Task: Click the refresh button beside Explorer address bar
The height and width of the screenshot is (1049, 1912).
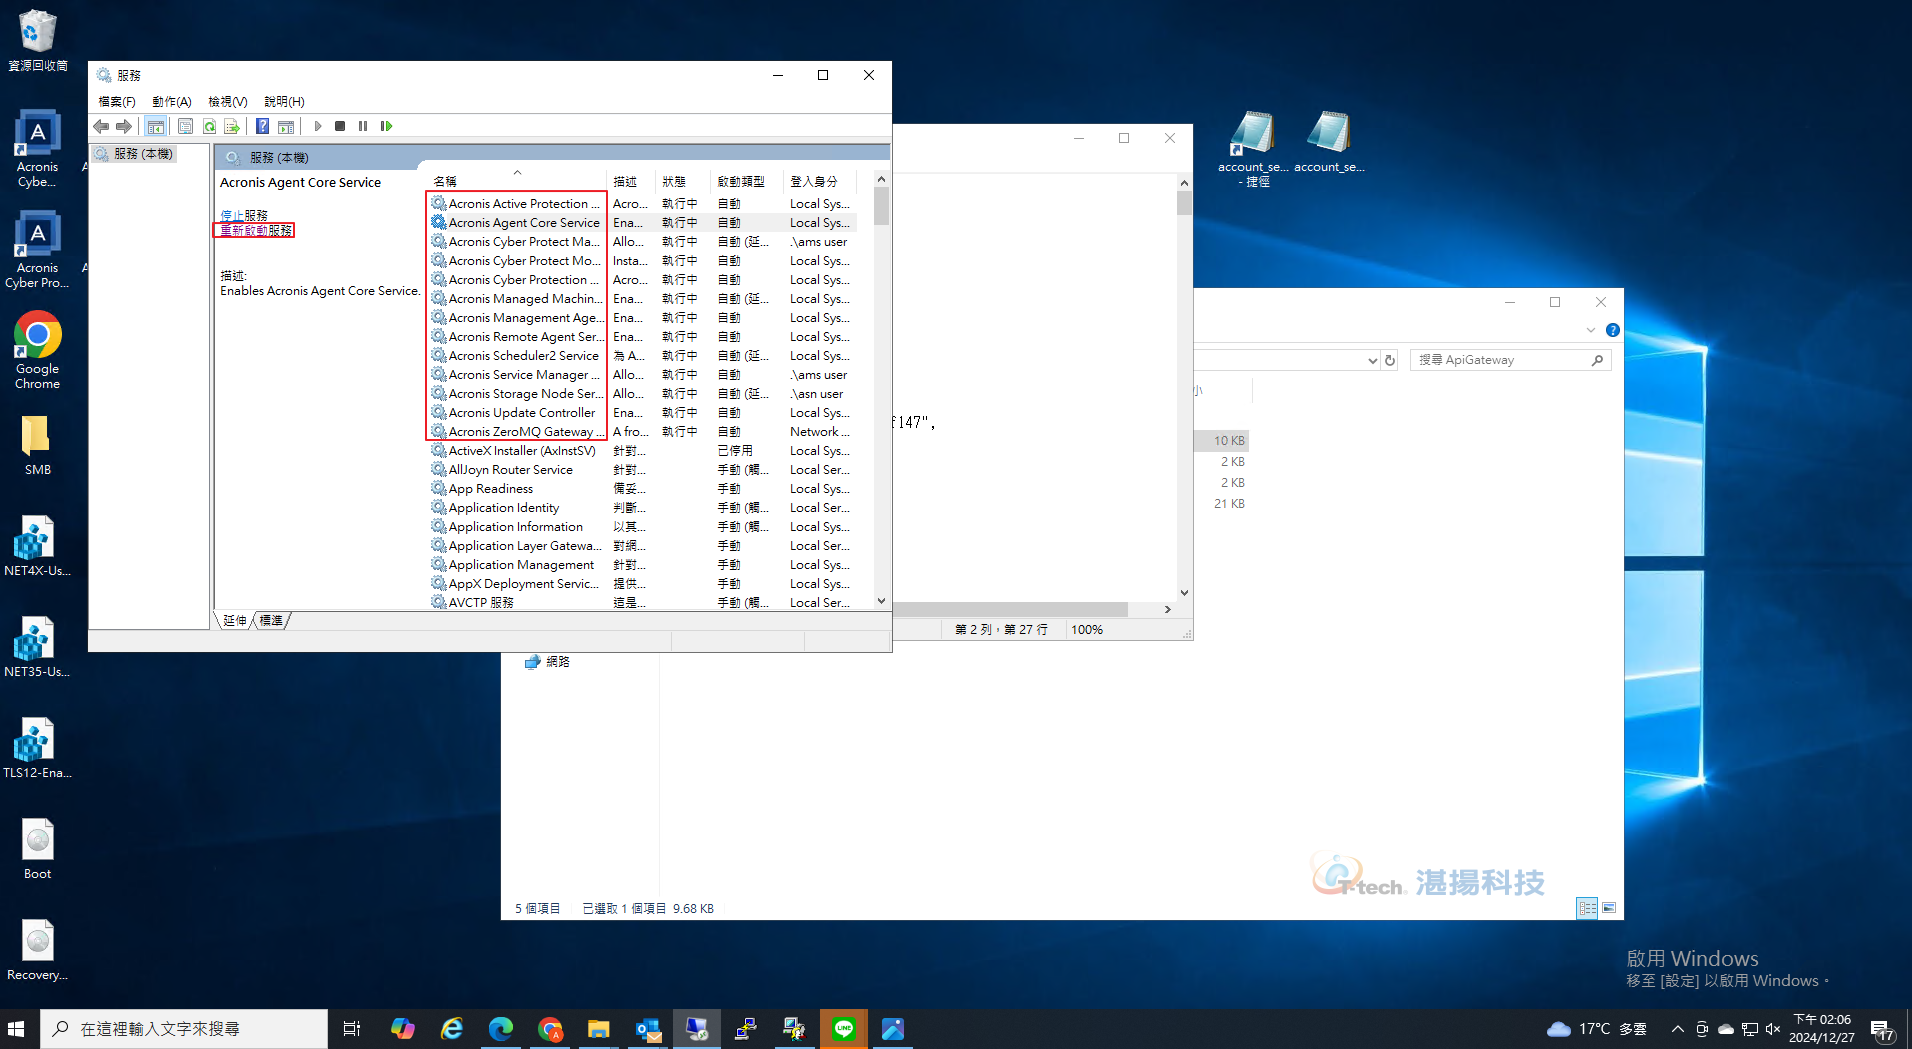Action: click(1390, 360)
